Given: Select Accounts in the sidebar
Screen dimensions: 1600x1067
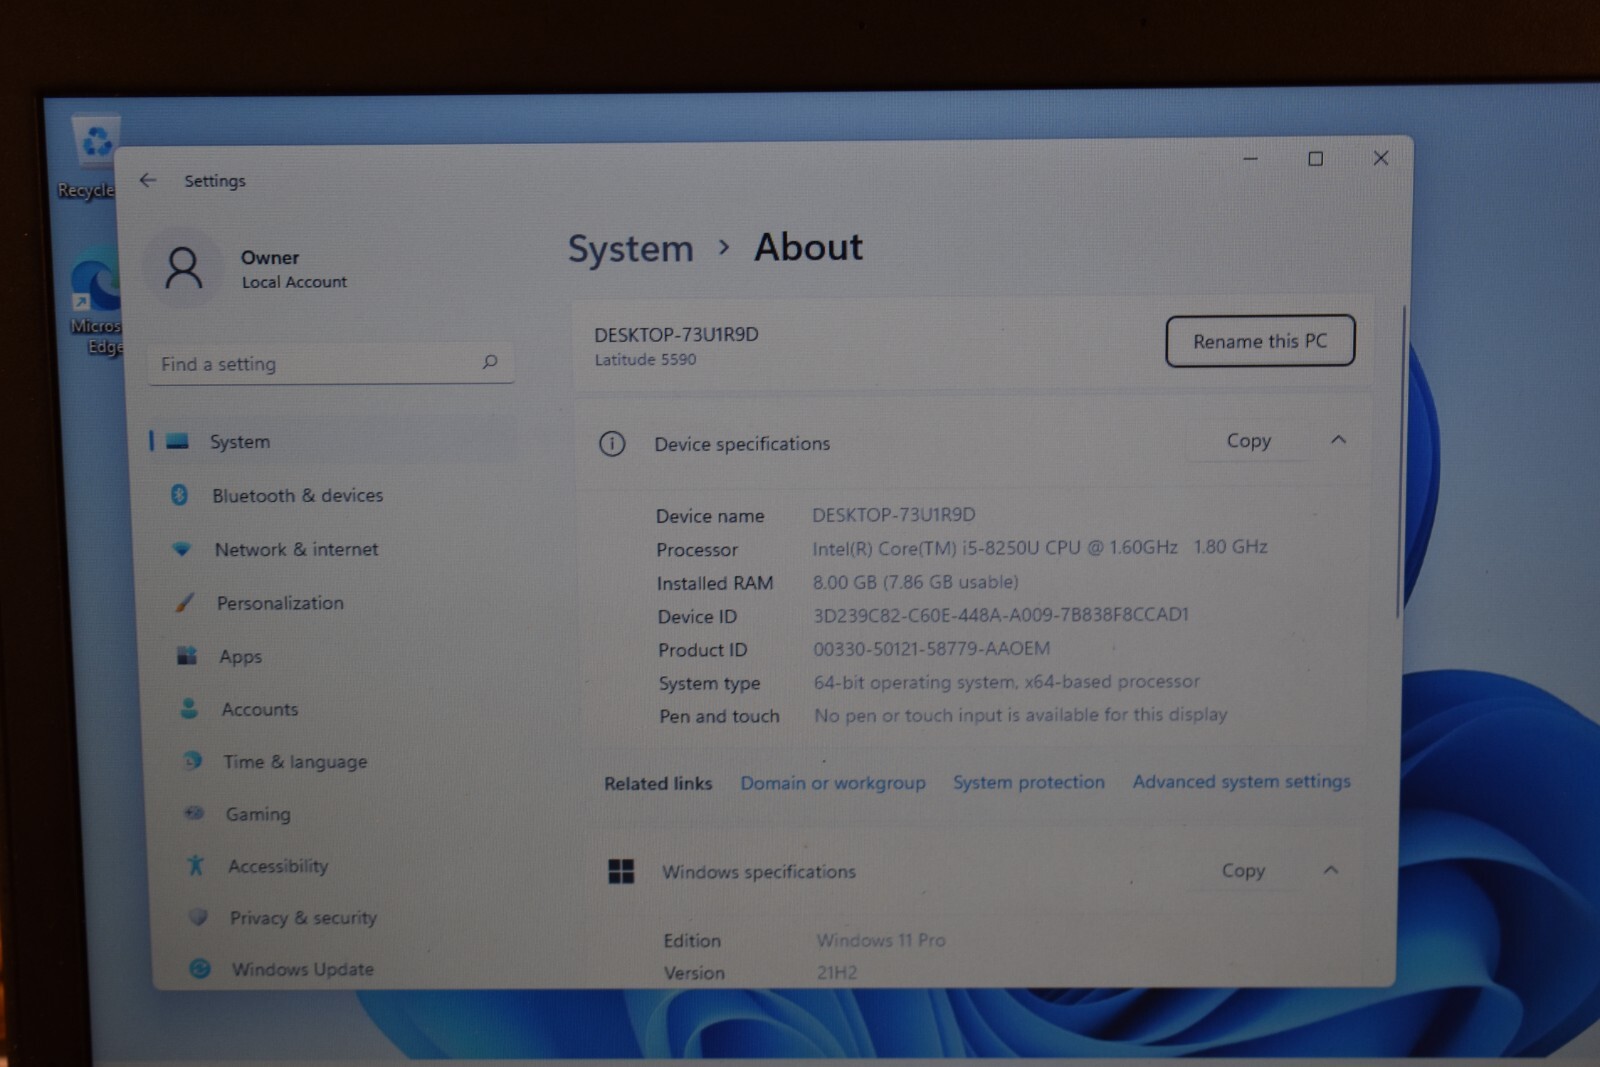Looking at the screenshot, I should [260, 709].
